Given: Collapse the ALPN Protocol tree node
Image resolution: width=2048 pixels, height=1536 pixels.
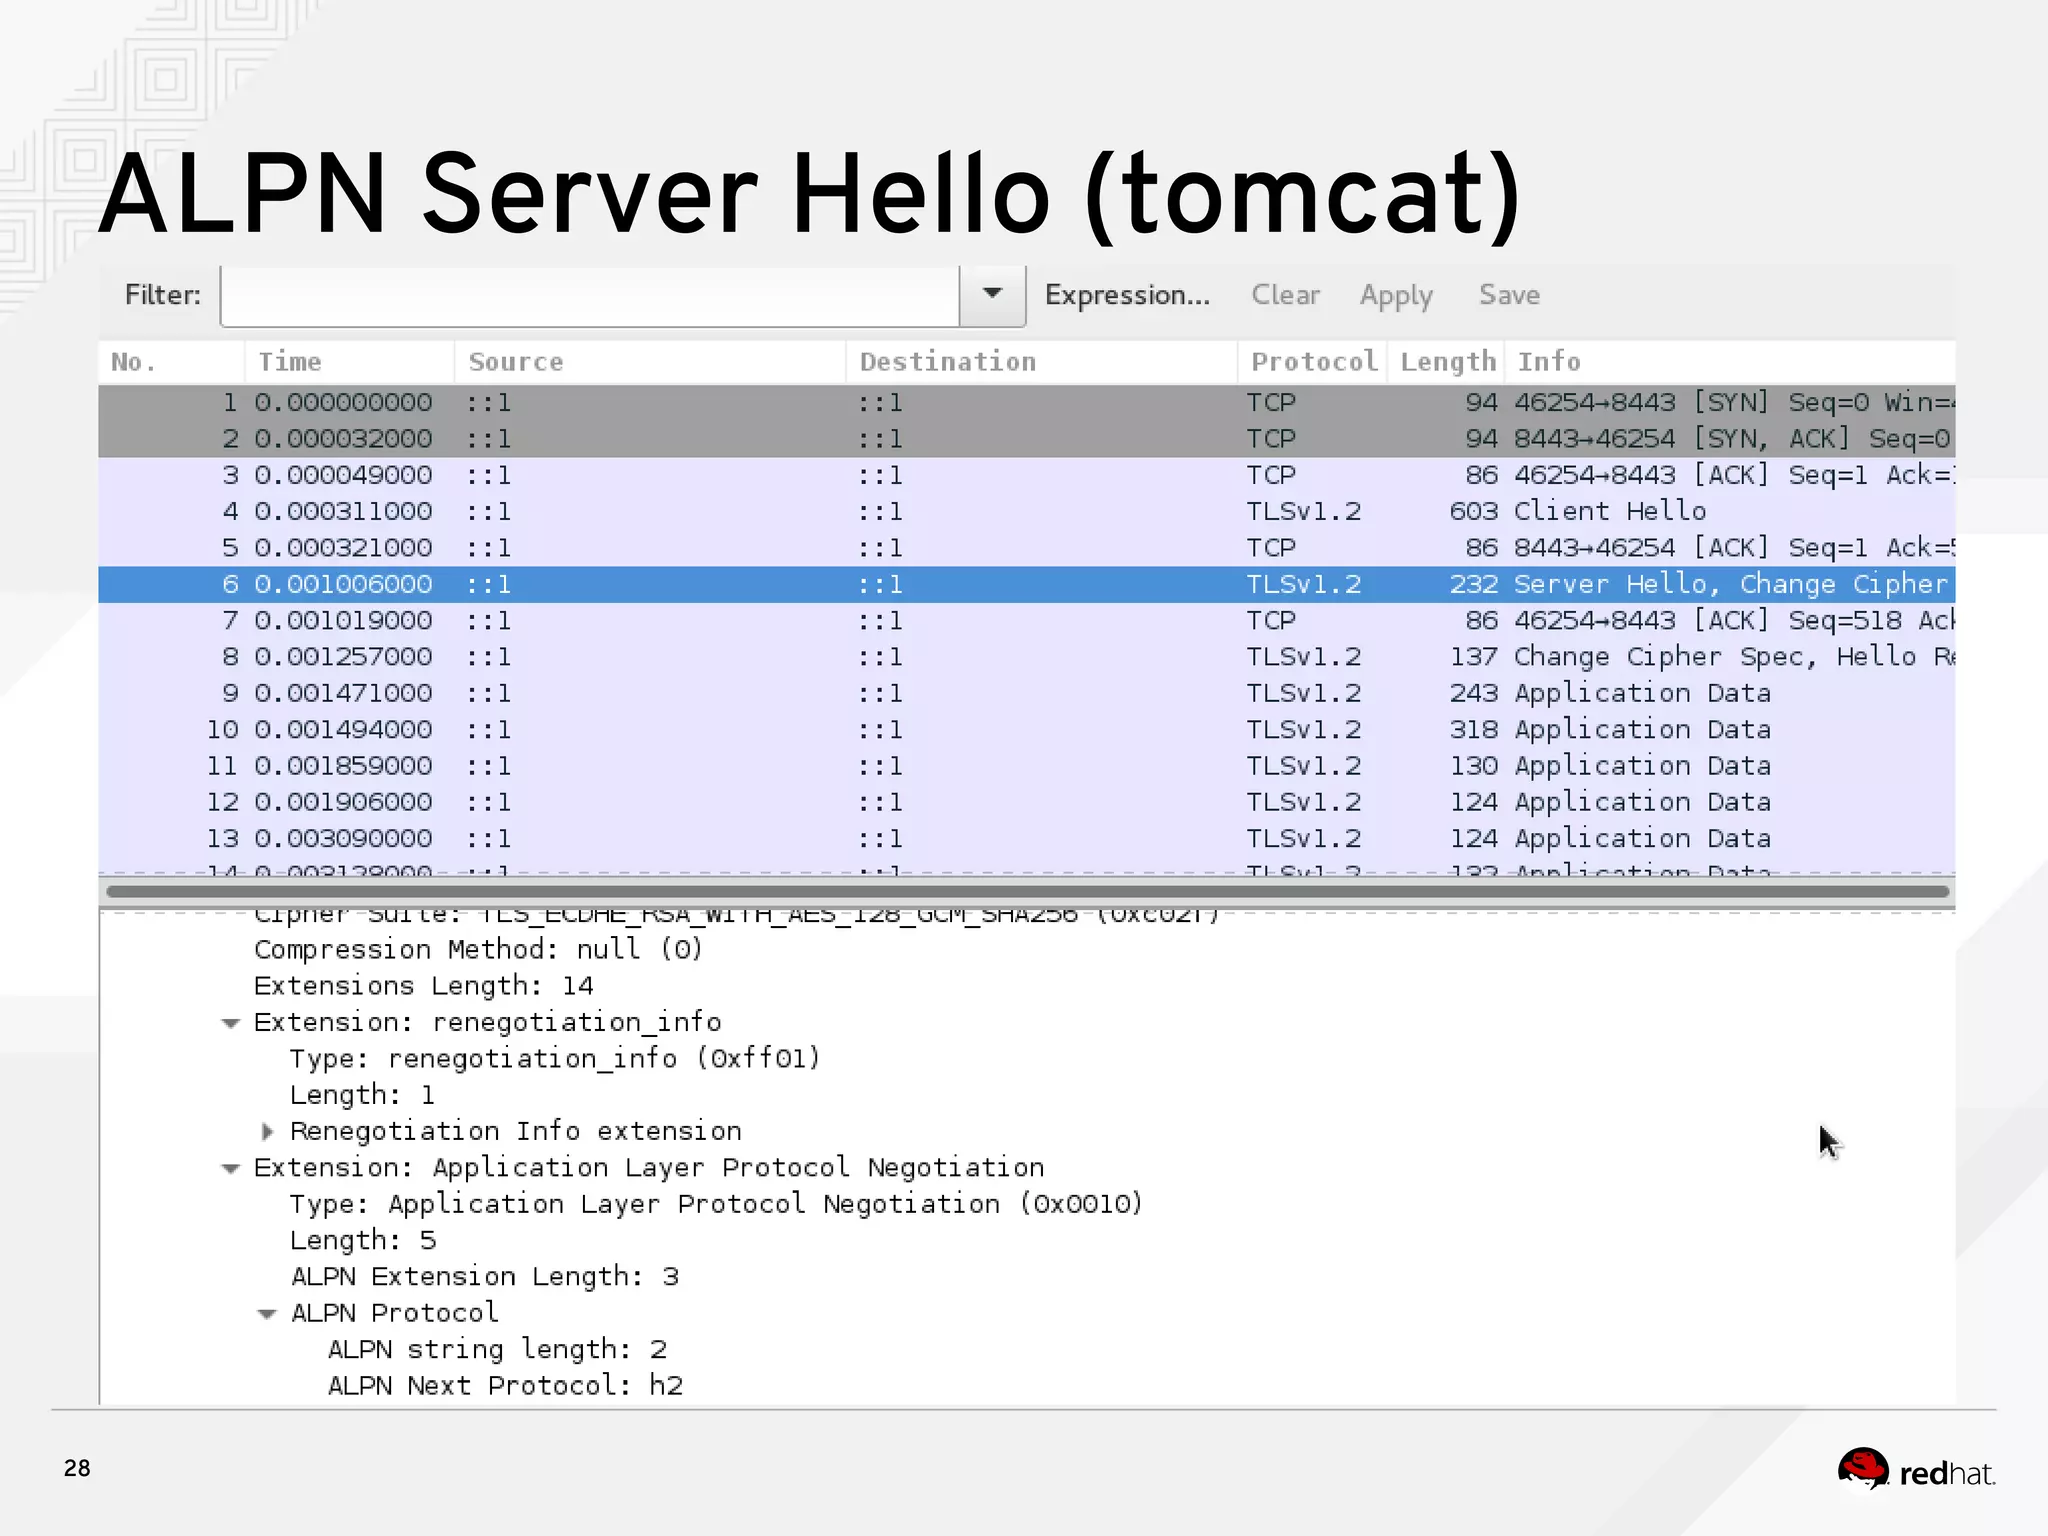Looking at the screenshot, I should coord(267,1314).
